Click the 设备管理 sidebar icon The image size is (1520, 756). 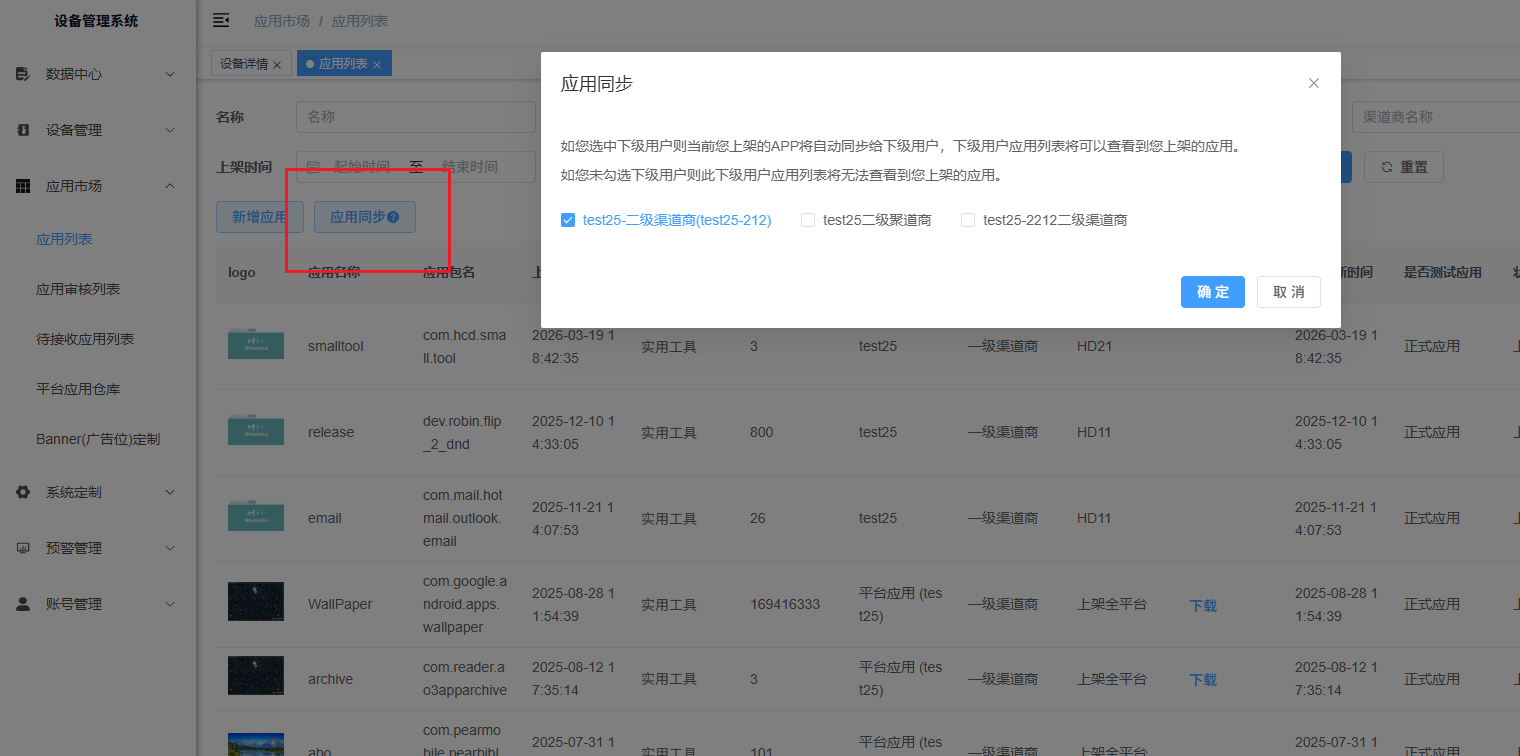pyautogui.click(x=23, y=130)
